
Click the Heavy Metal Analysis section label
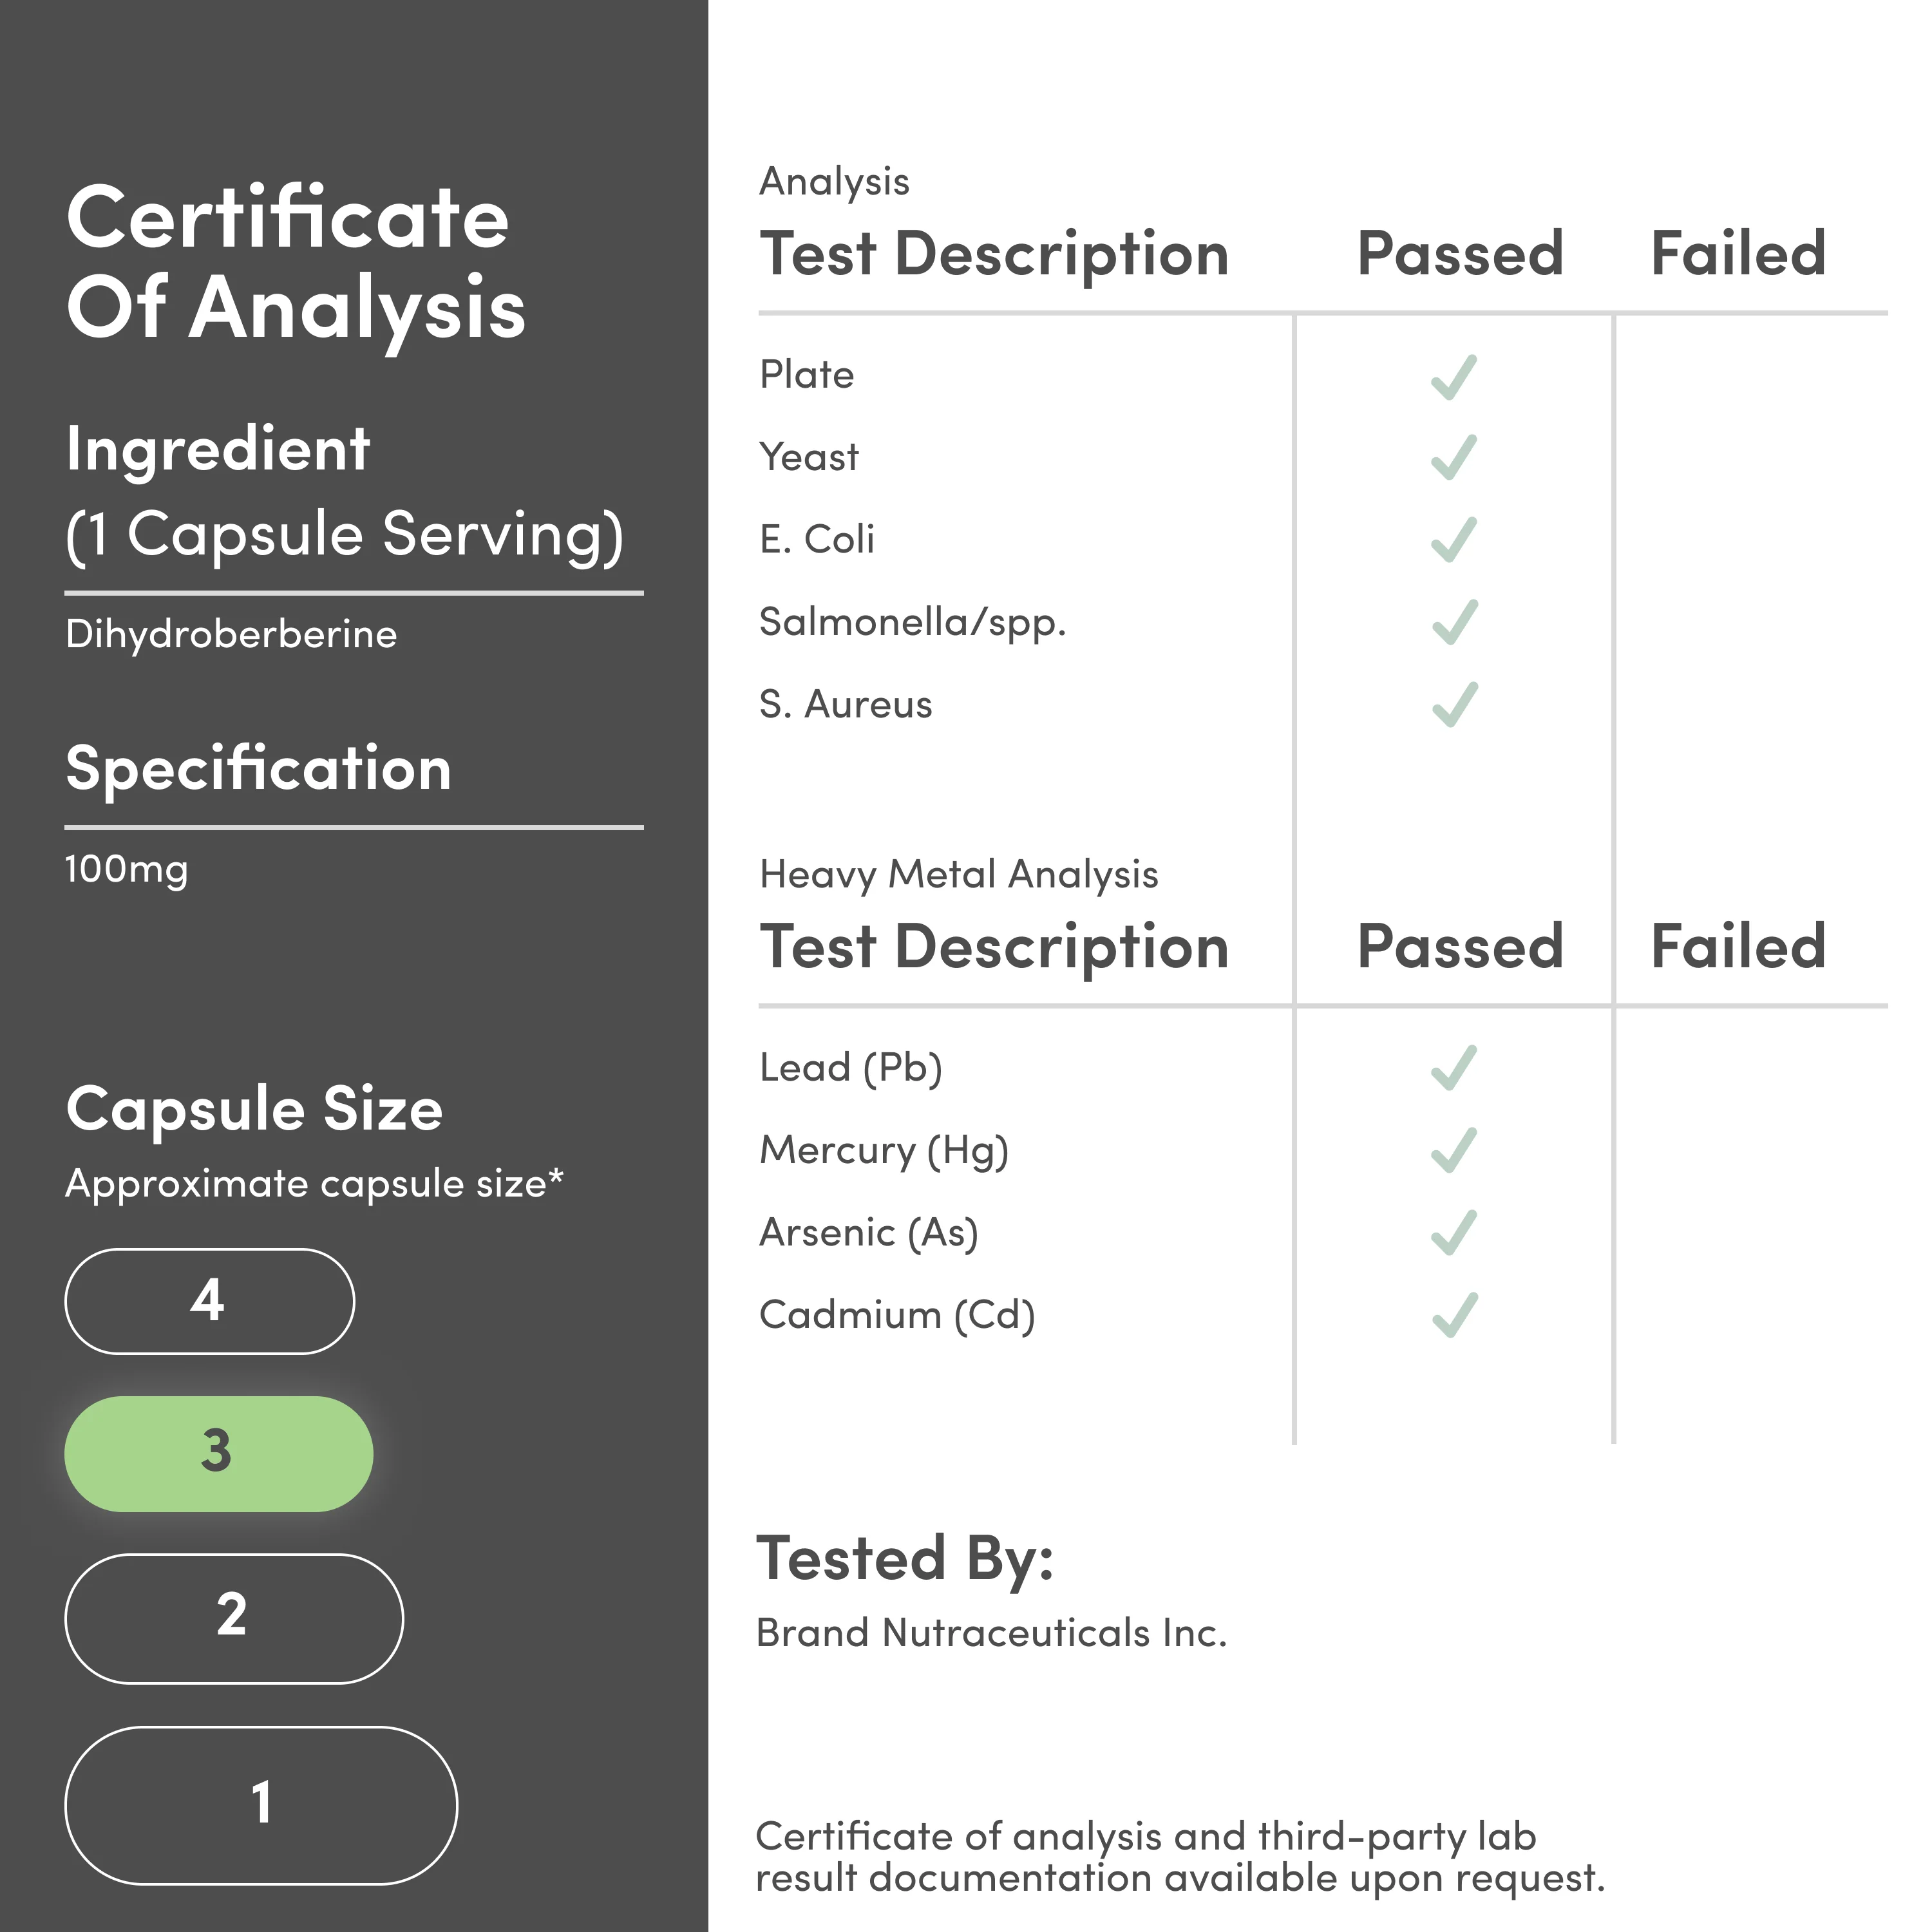[x=958, y=874]
